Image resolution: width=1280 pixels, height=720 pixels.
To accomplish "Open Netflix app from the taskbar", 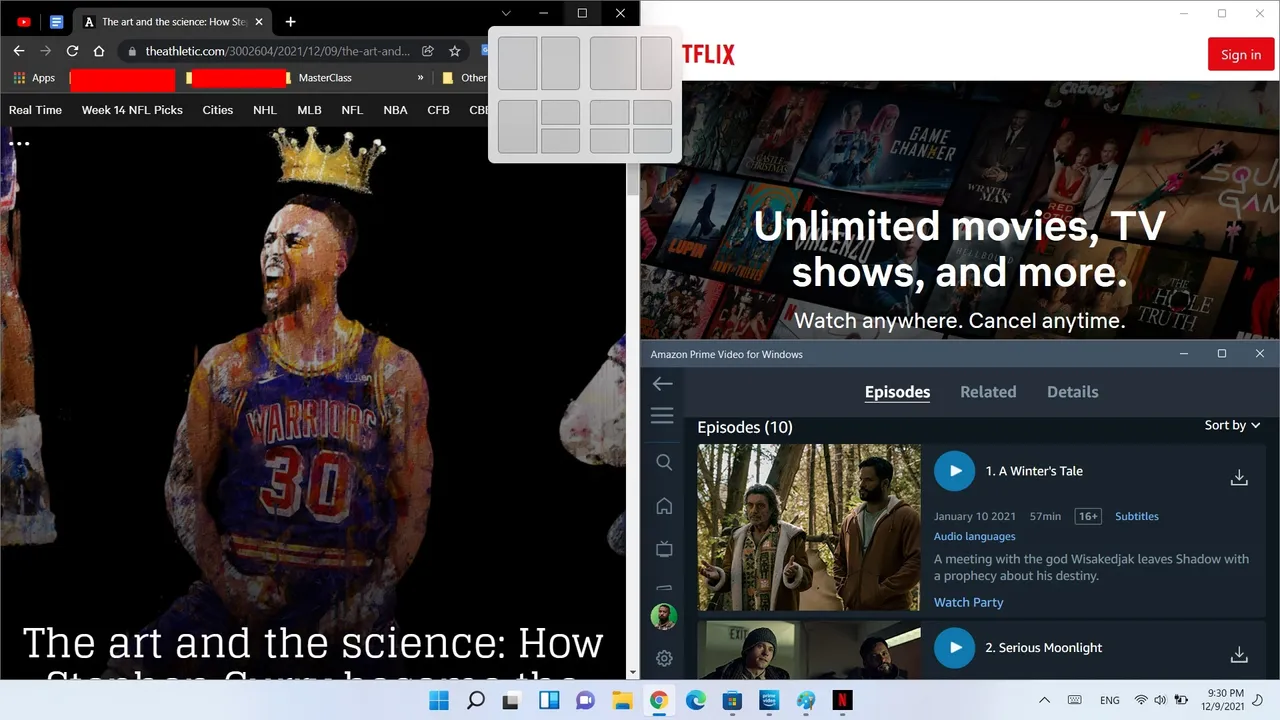I will (x=843, y=700).
